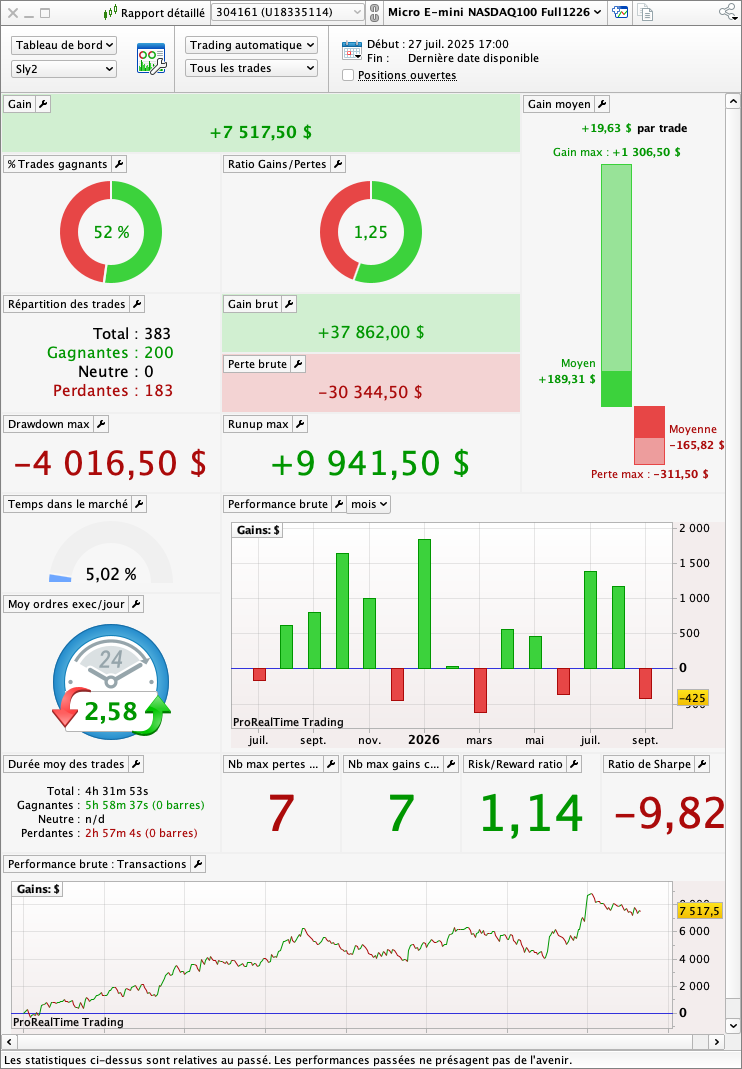This screenshot has height=1069, width=742.
Task: Open settings wrench beside % Trades gagnants
Action: [x=119, y=164]
